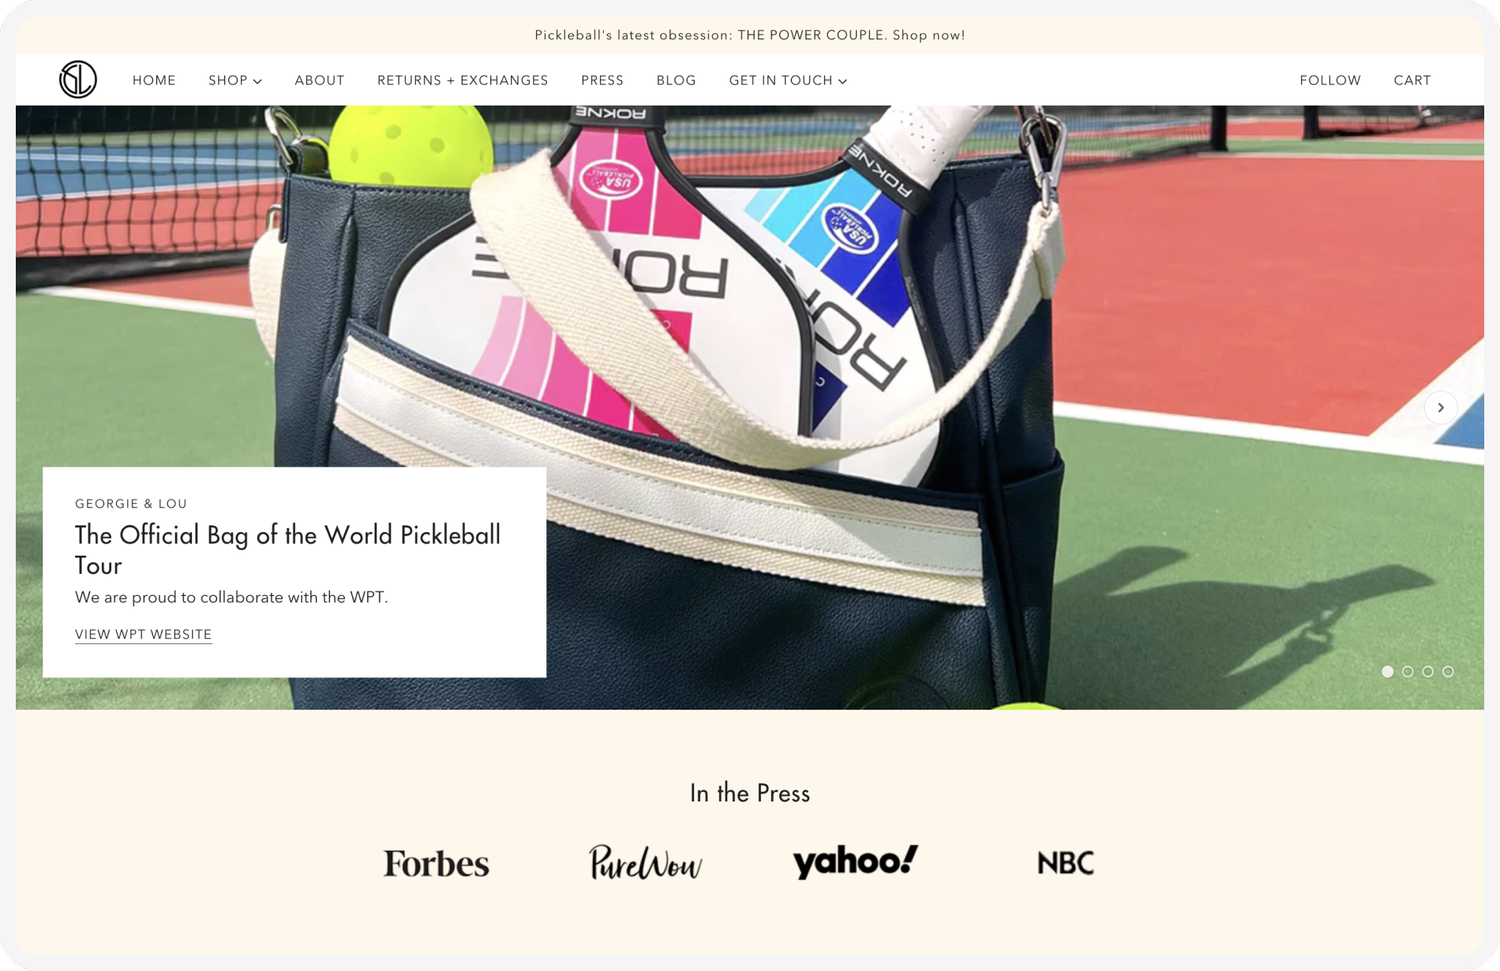Open the Forbes press logo

click(x=437, y=863)
